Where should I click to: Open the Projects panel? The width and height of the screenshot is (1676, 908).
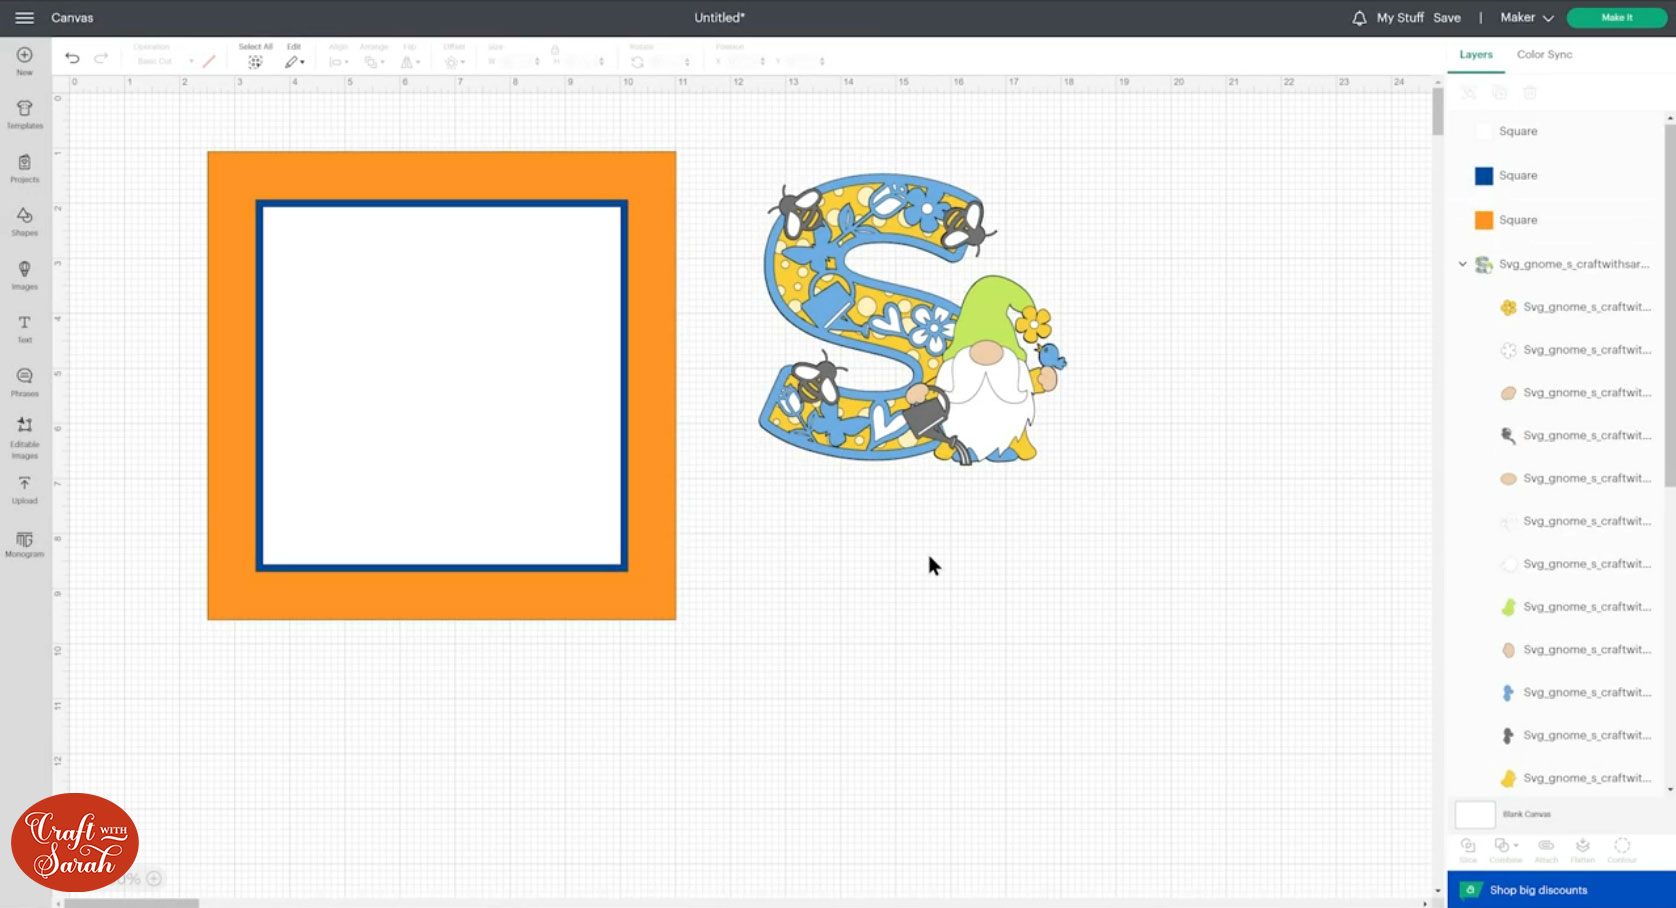25,168
